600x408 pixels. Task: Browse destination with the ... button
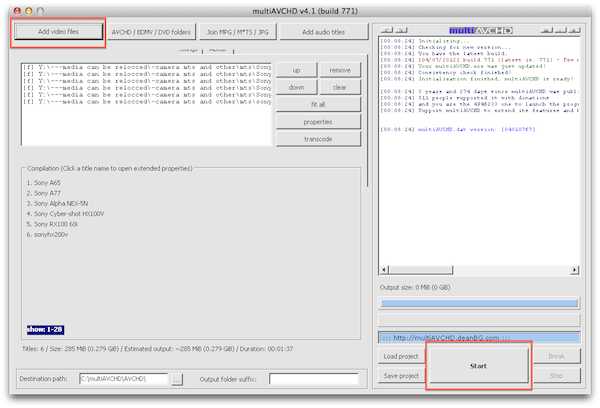(x=177, y=379)
